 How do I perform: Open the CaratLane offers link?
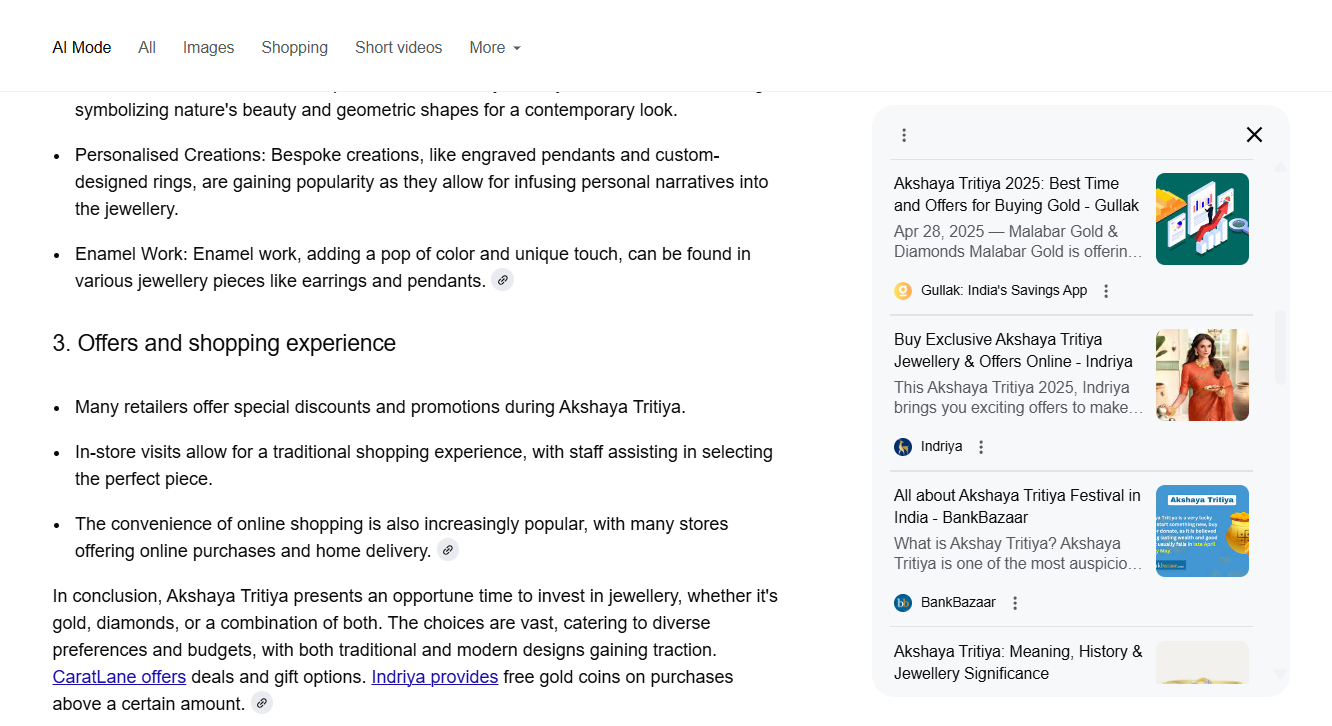tap(119, 677)
